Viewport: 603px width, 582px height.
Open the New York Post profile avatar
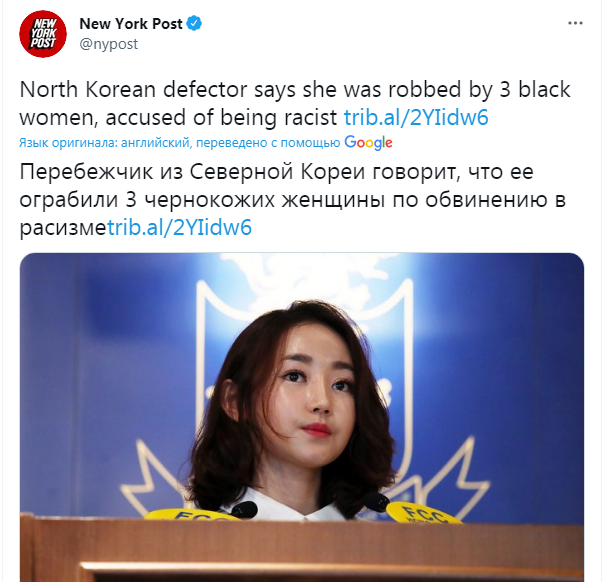[43, 34]
